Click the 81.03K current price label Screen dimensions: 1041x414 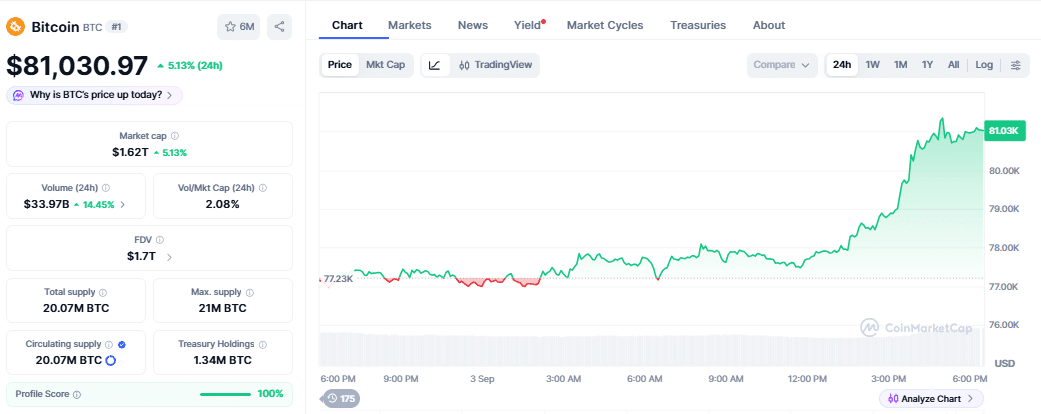click(1003, 131)
